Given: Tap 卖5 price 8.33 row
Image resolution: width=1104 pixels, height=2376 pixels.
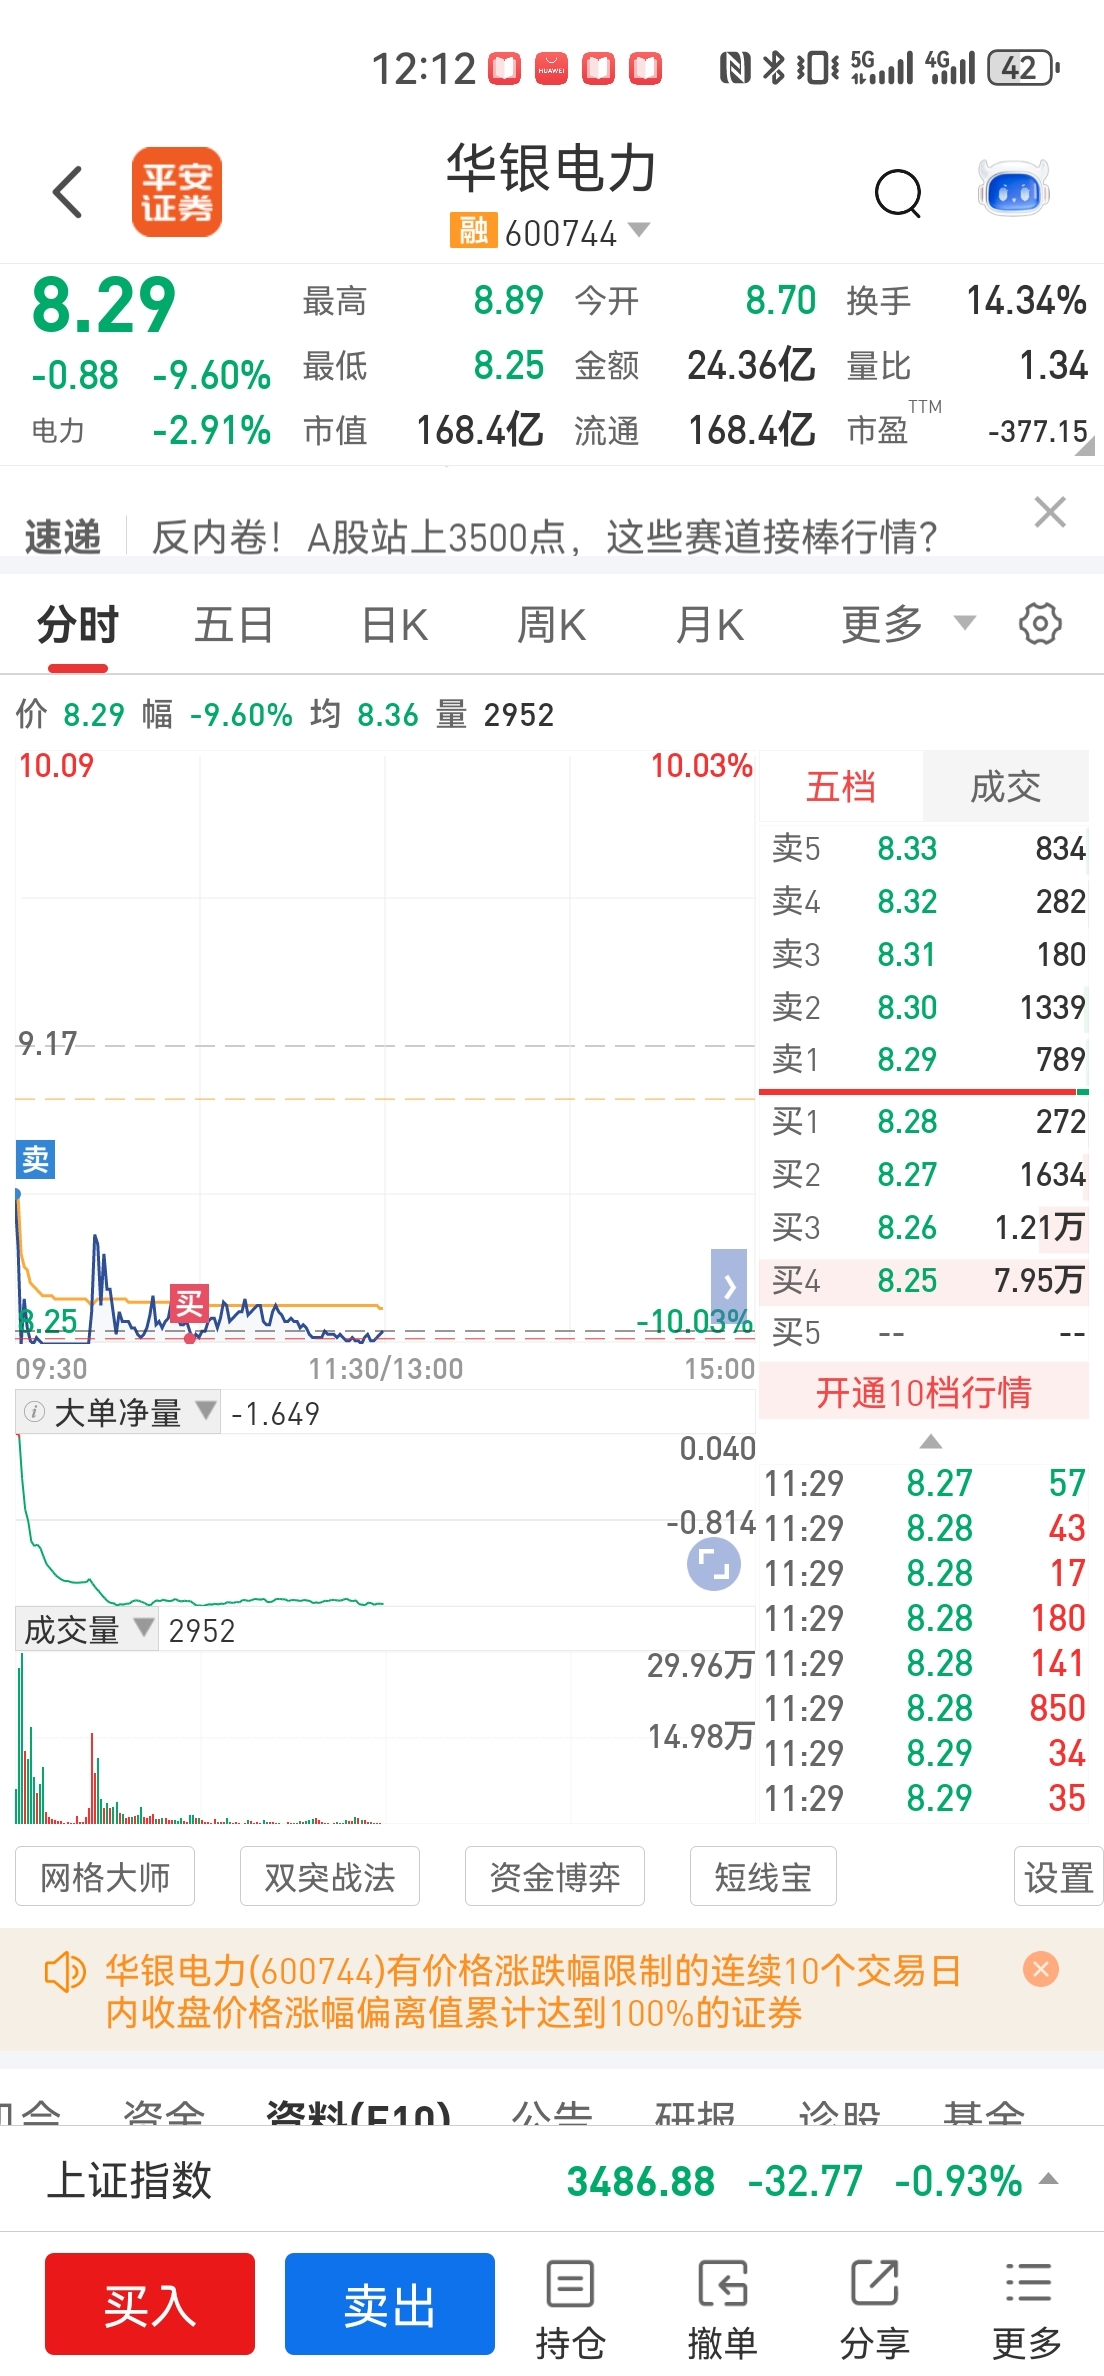Looking at the screenshot, I should point(925,848).
